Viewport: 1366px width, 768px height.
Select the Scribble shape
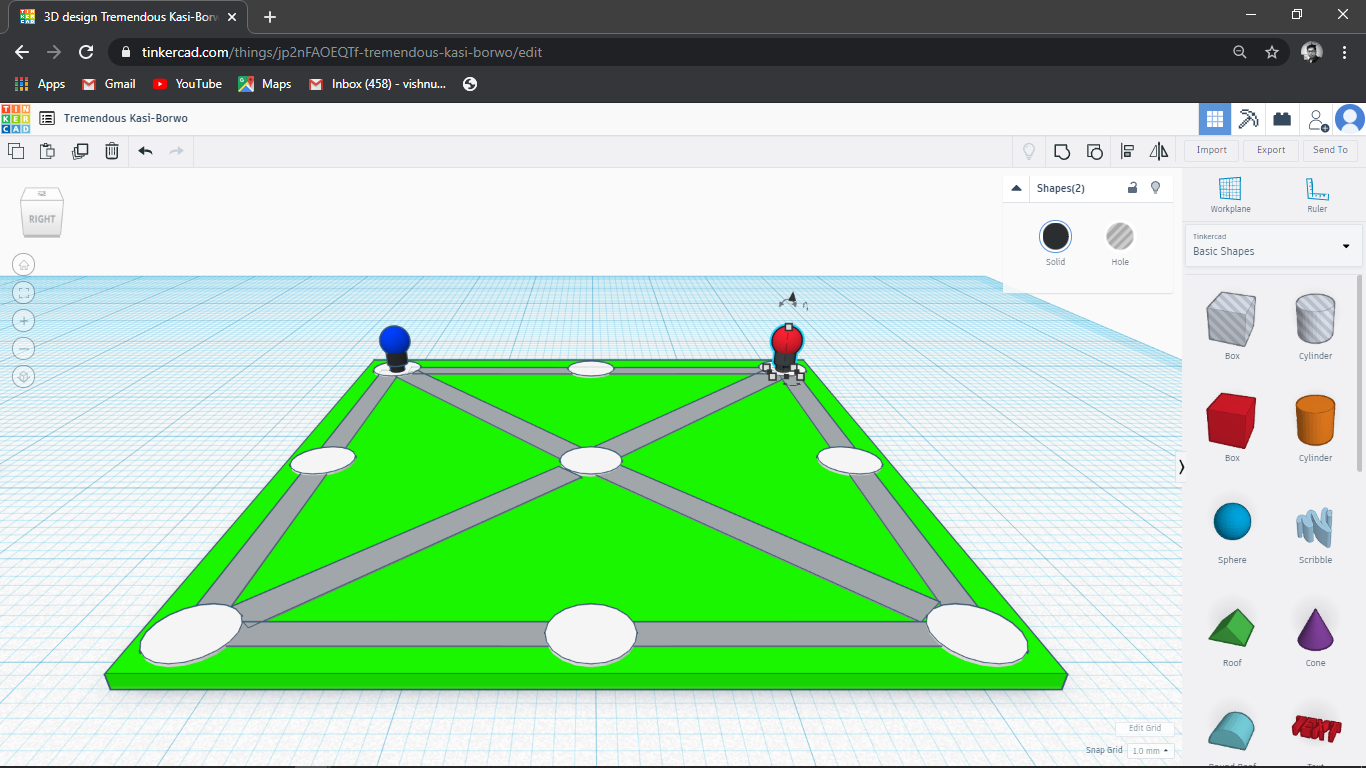[1315, 525]
